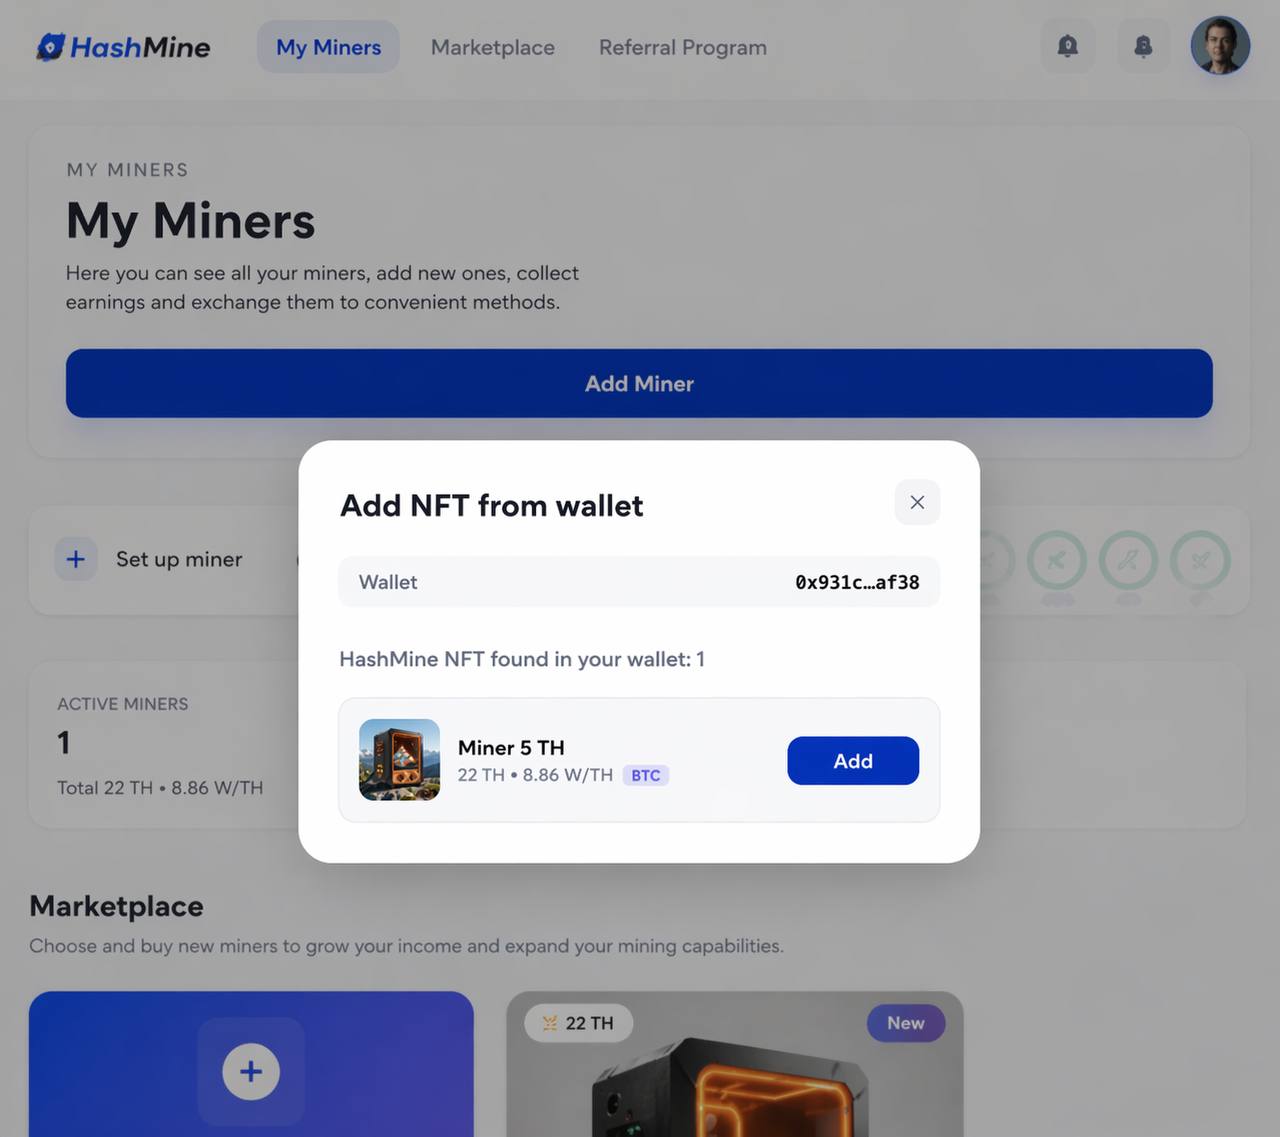This screenshot has height=1137, width=1280.
Task: Click the plus icon beside Set up miner
Action: [x=76, y=559]
